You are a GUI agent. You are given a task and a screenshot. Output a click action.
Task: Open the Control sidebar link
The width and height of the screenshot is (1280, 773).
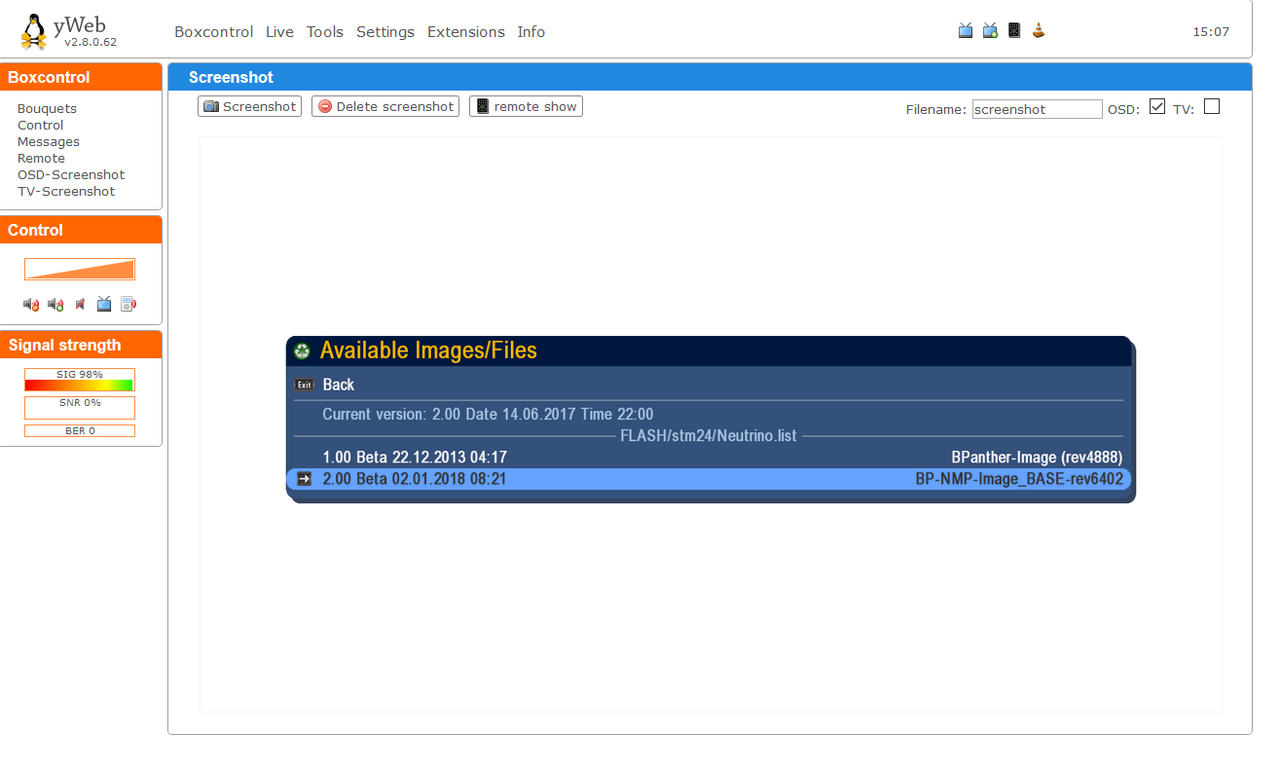click(x=40, y=125)
